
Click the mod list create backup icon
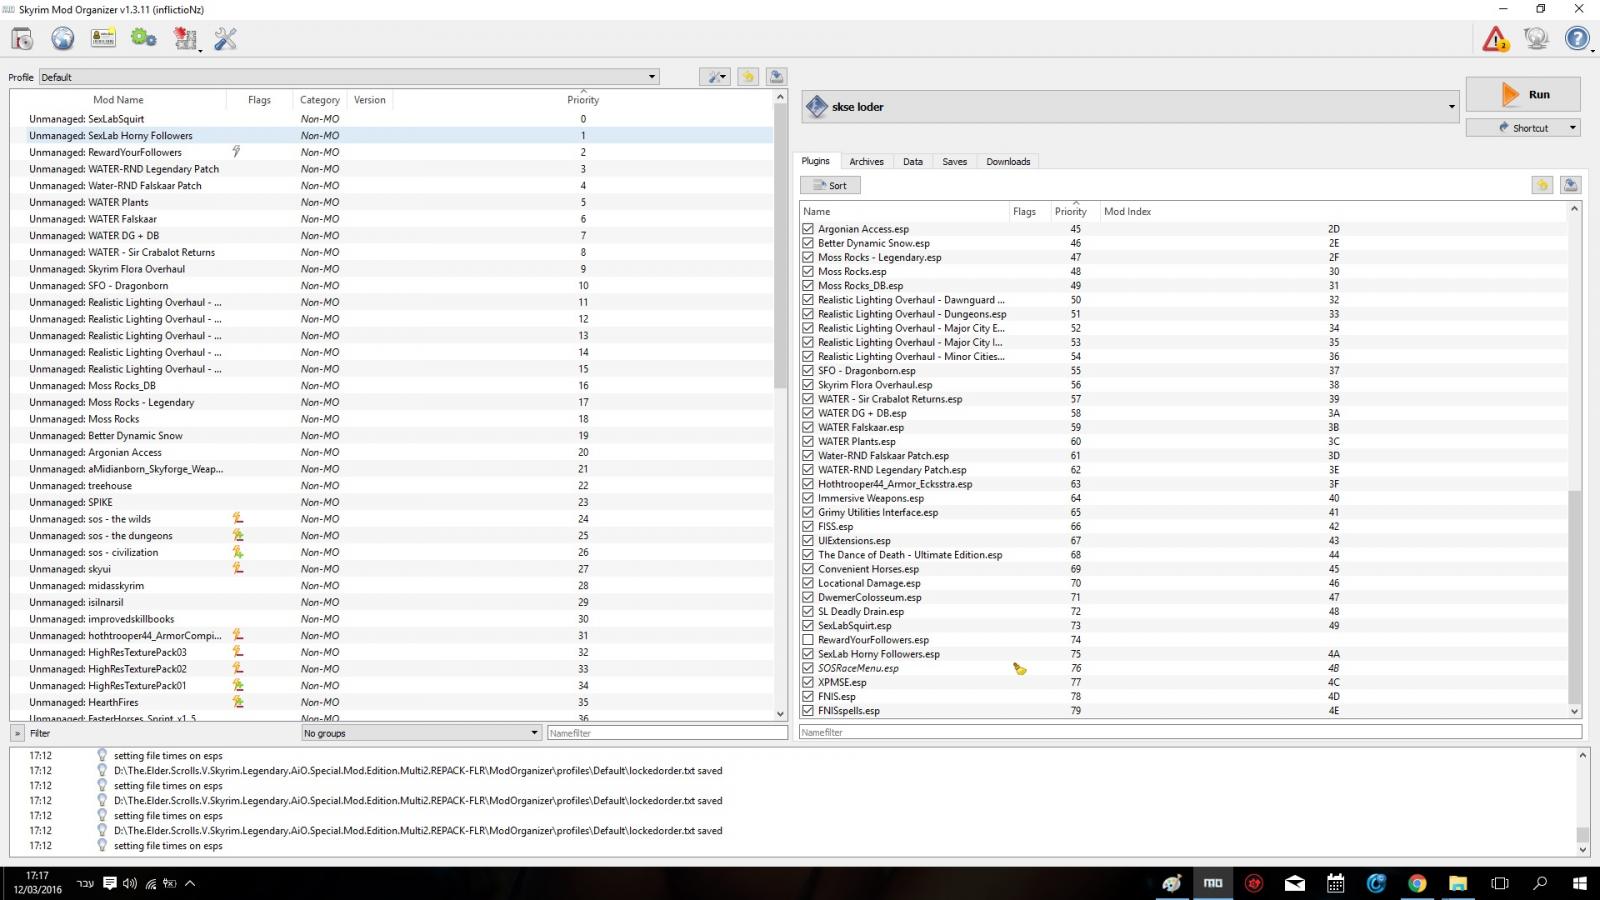776,77
